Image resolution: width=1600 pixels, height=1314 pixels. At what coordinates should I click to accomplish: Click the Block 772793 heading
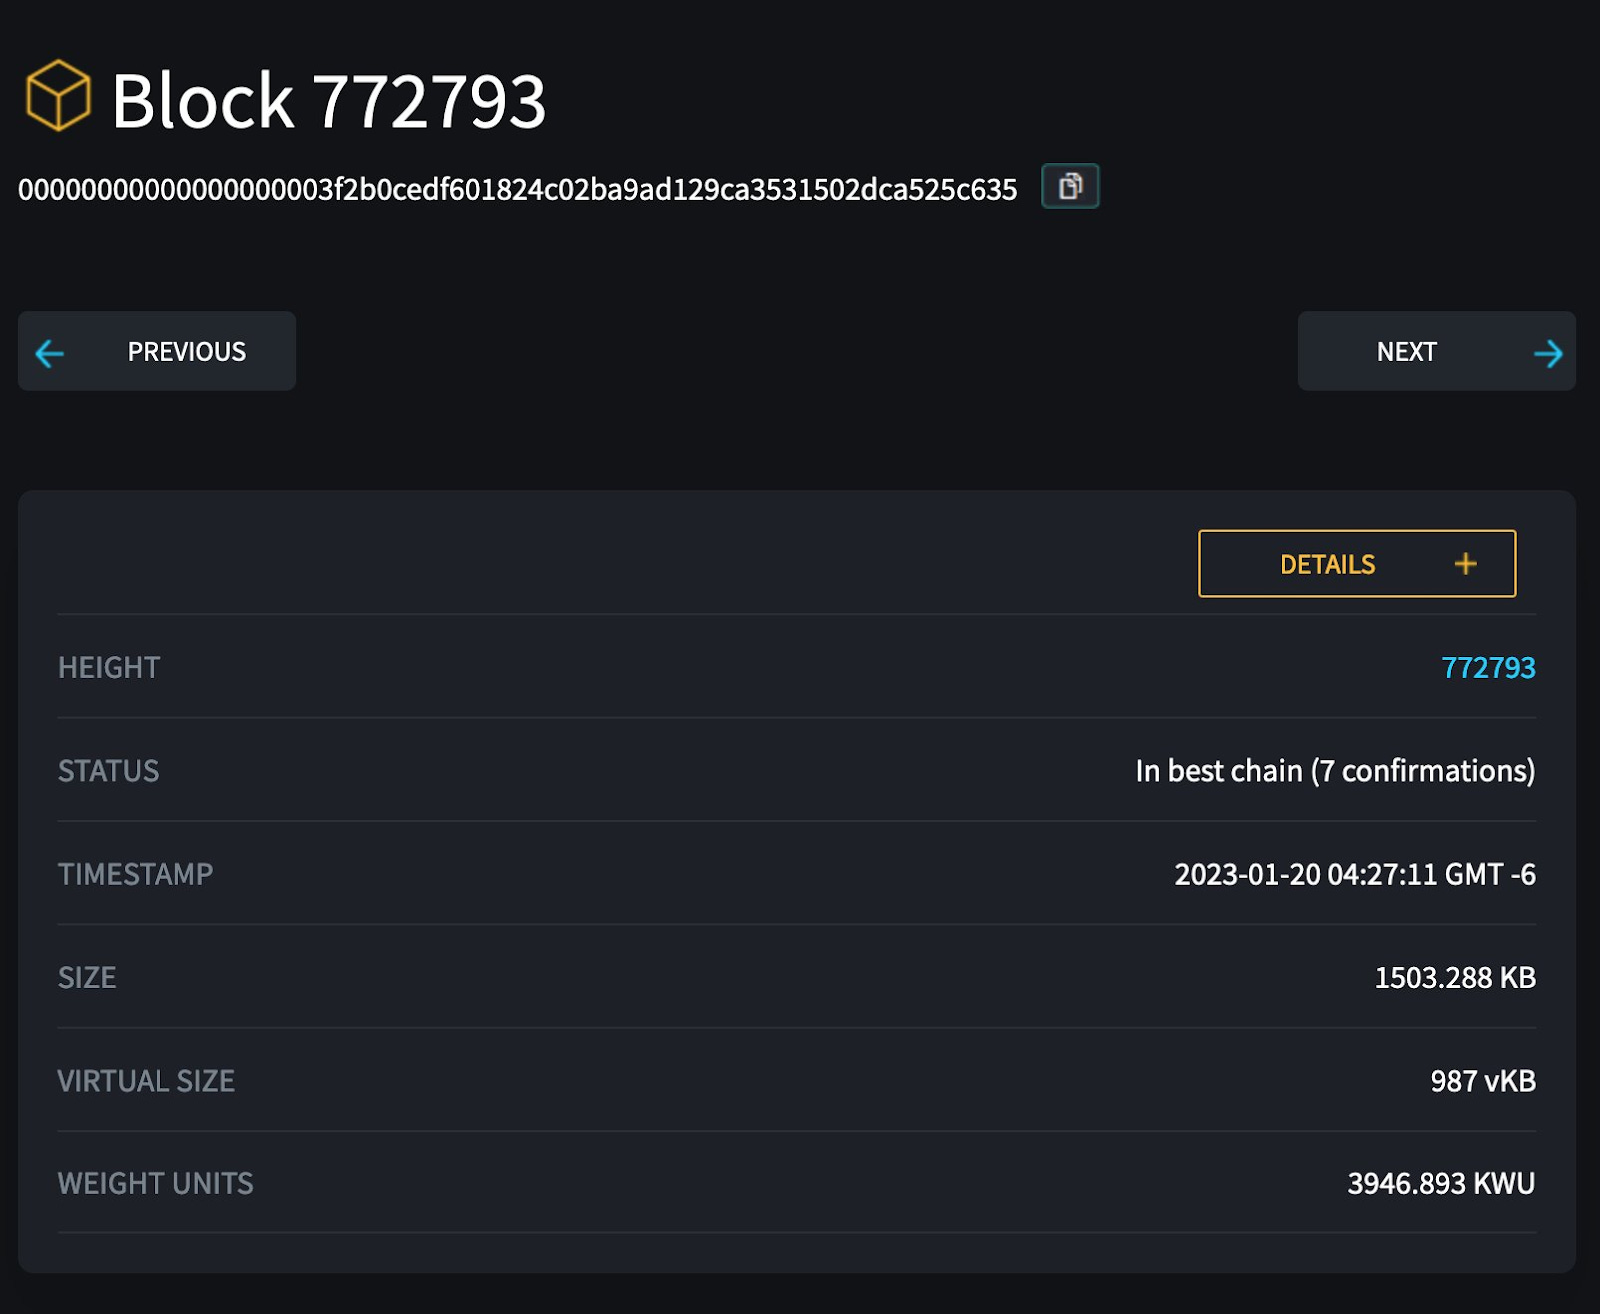coord(329,101)
